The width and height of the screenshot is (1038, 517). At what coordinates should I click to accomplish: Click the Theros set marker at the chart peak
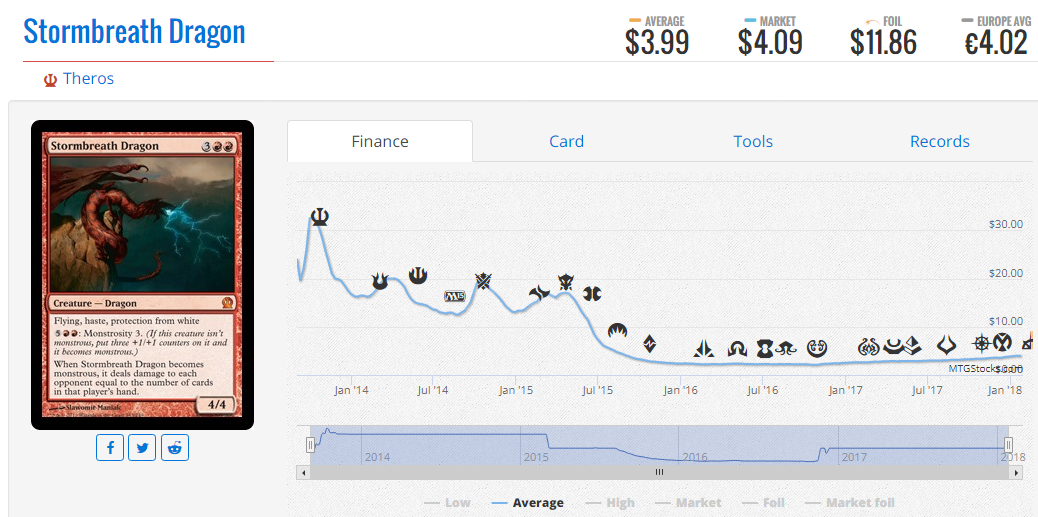point(319,216)
